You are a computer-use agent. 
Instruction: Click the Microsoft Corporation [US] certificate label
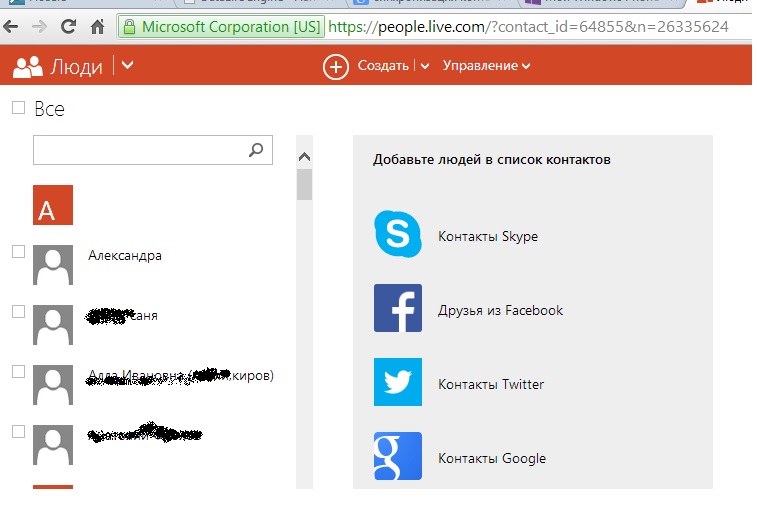[231, 27]
